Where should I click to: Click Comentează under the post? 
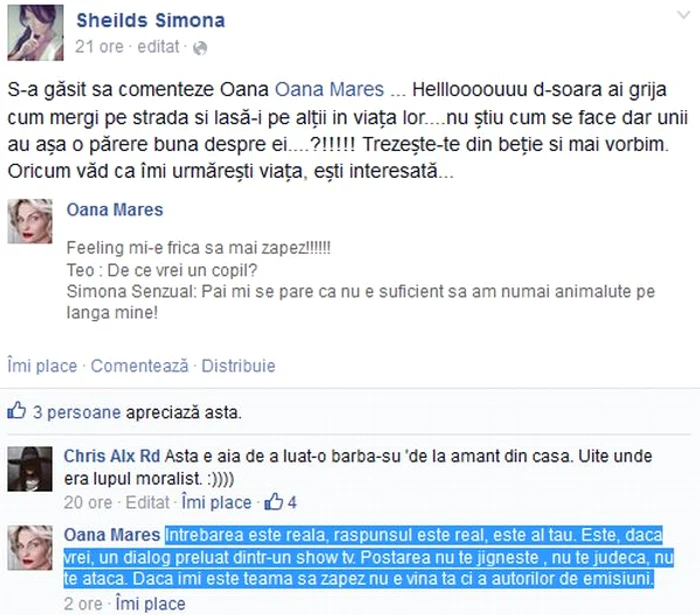click(x=140, y=366)
